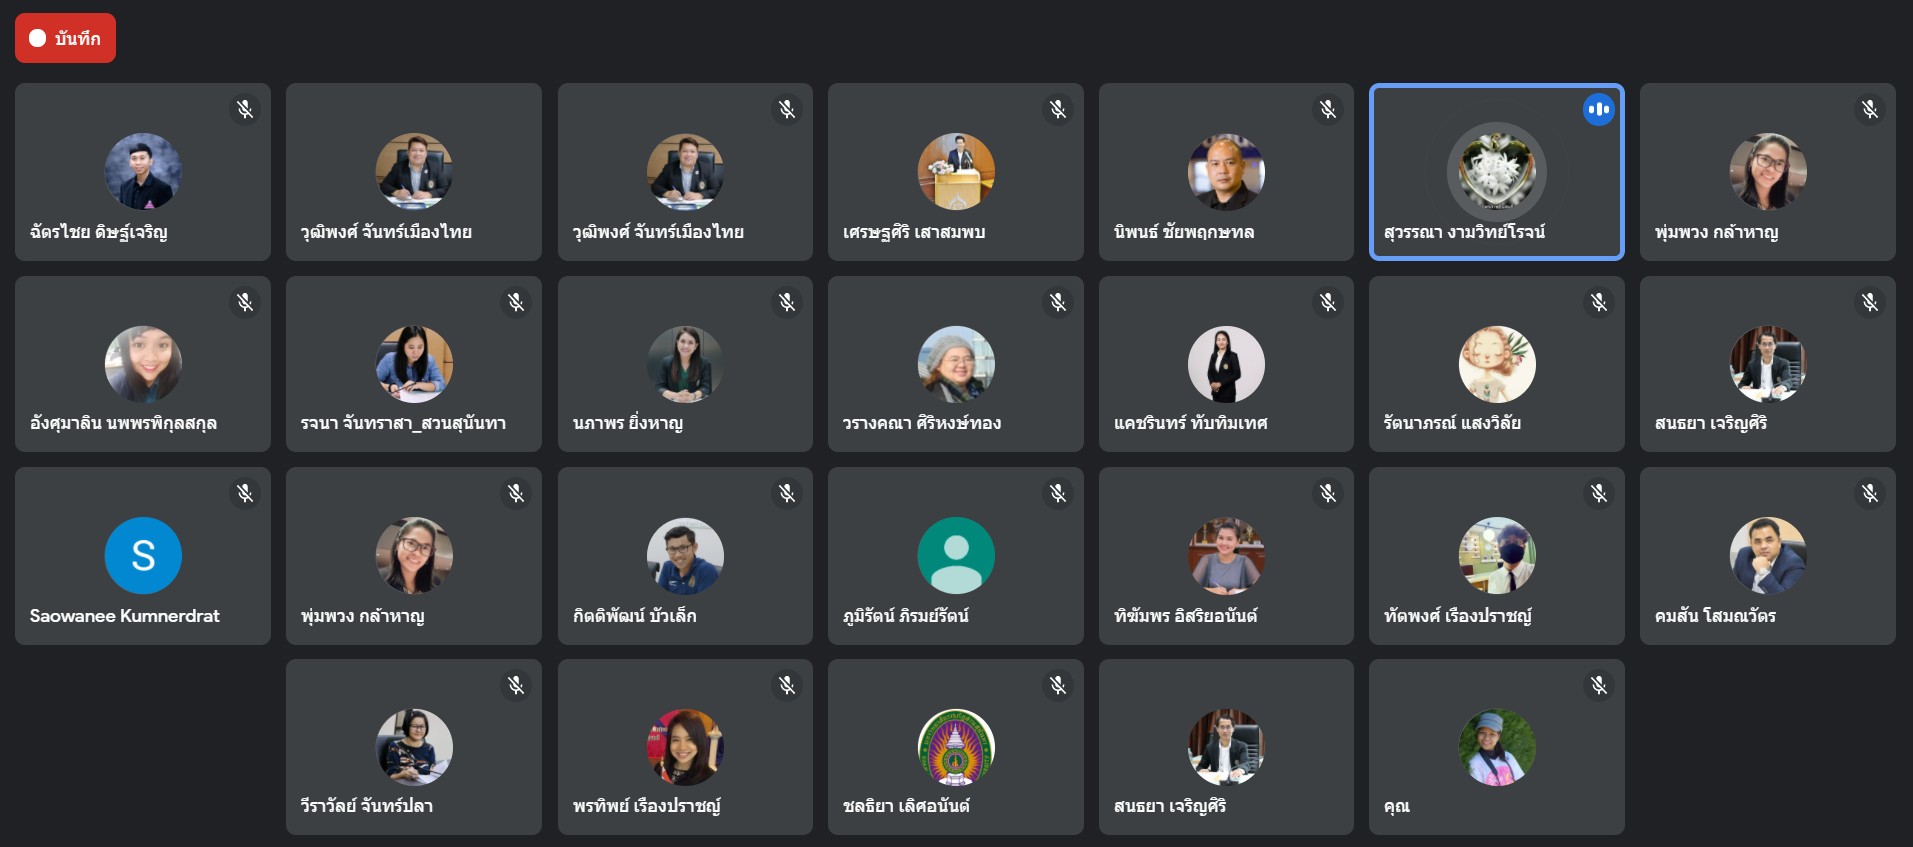Click muted mic icon on นิพนธ์ ชัยพฤกษทล tile

[1328, 109]
